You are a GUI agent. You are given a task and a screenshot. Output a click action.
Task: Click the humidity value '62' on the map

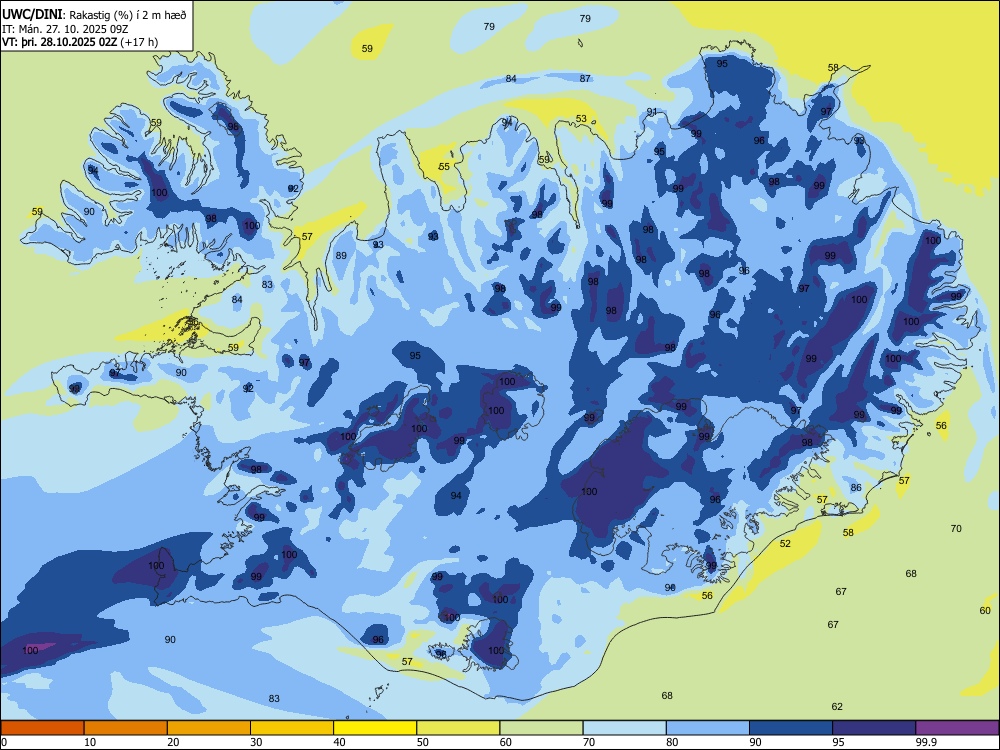point(837,707)
